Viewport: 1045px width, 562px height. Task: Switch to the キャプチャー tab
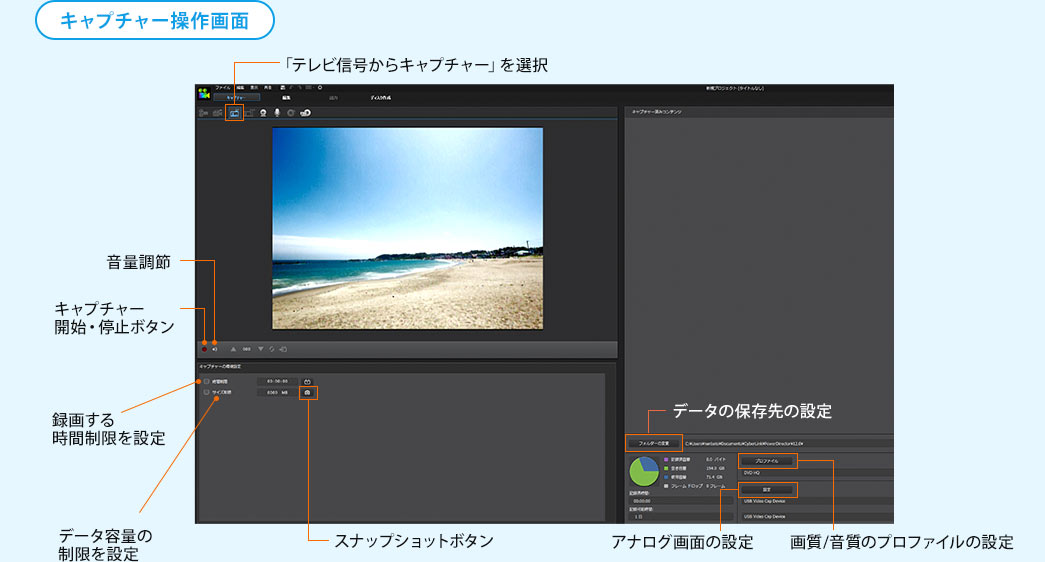click(234, 98)
